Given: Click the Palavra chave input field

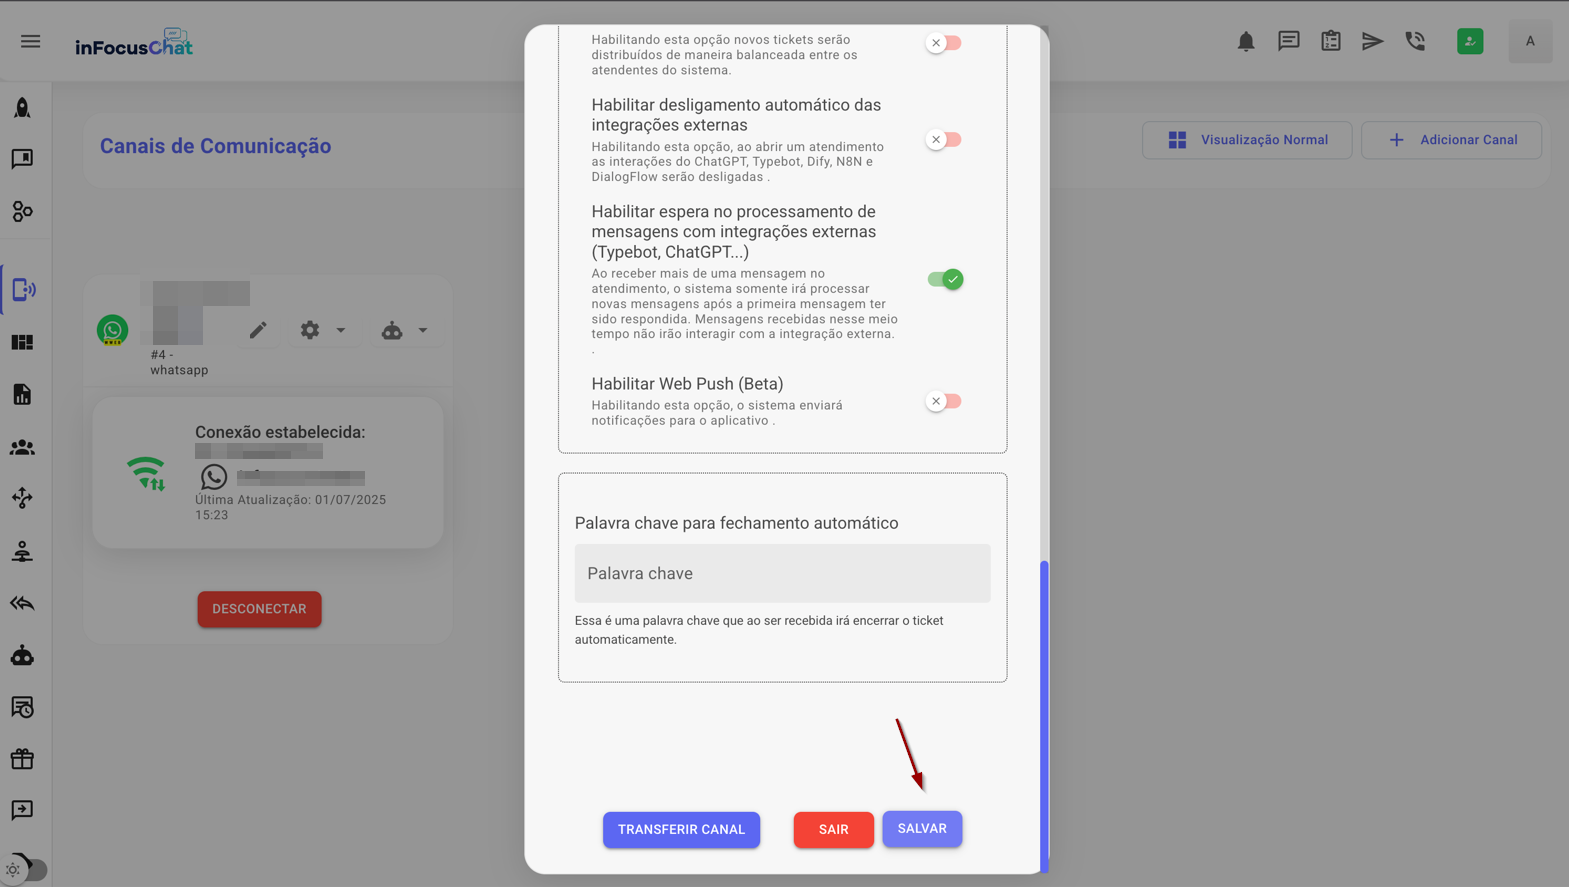Looking at the screenshot, I should (782, 573).
